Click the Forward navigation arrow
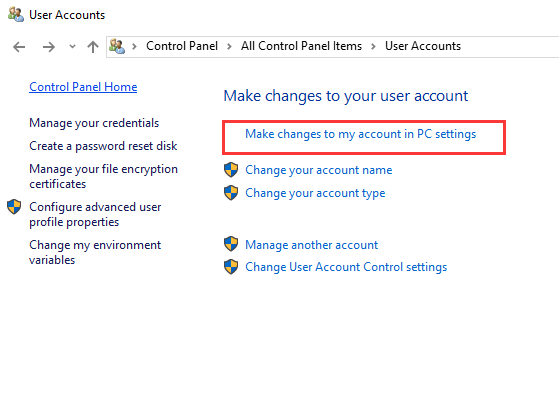 click(49, 47)
